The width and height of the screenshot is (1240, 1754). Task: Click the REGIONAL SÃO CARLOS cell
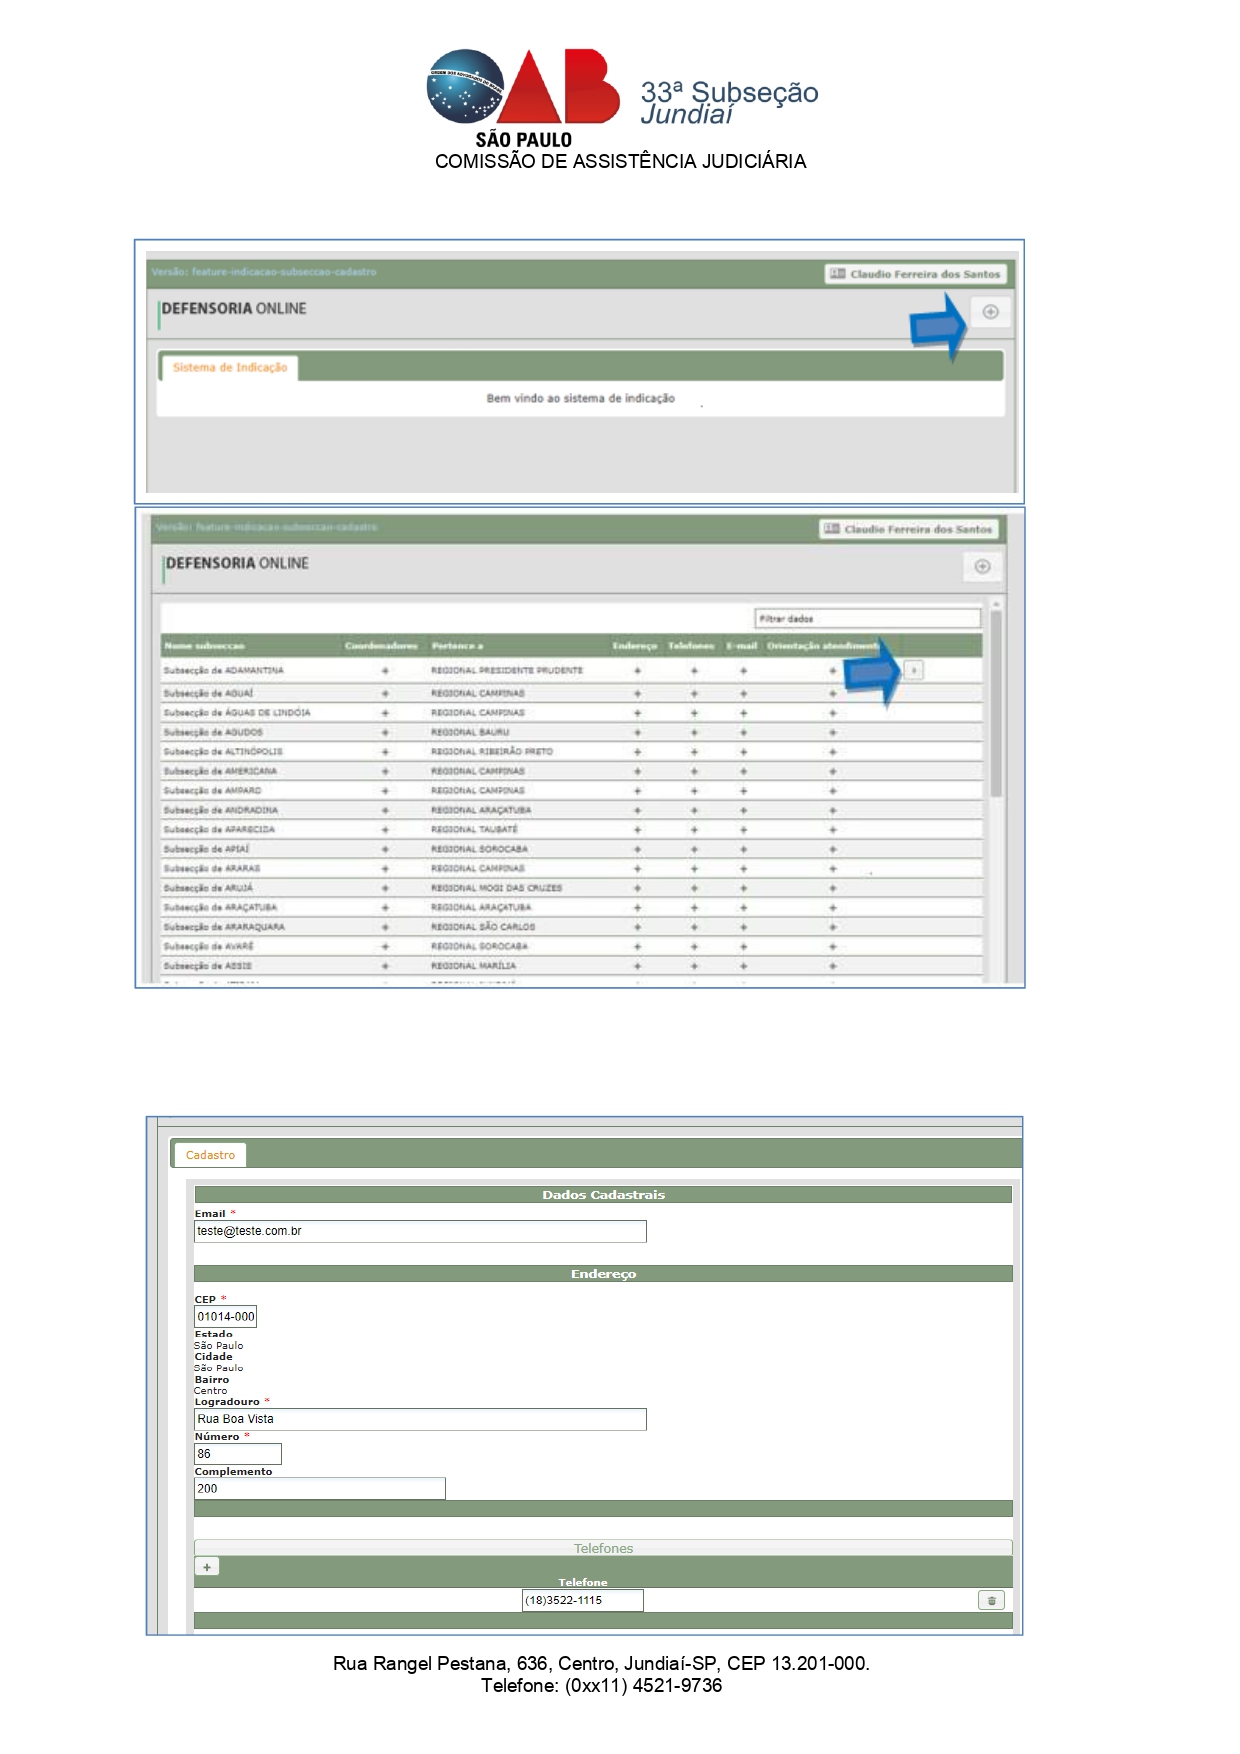click(483, 927)
